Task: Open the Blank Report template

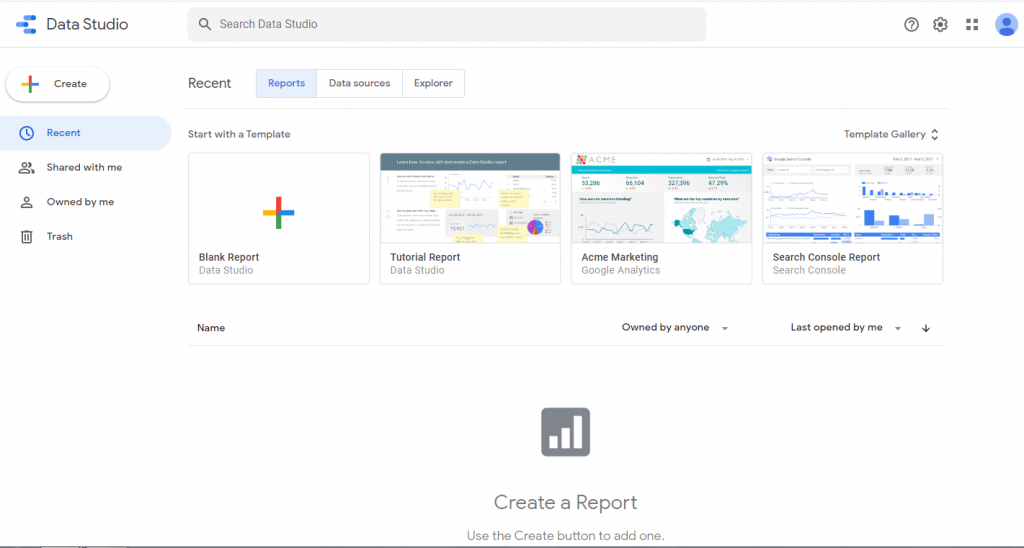Action: click(279, 218)
